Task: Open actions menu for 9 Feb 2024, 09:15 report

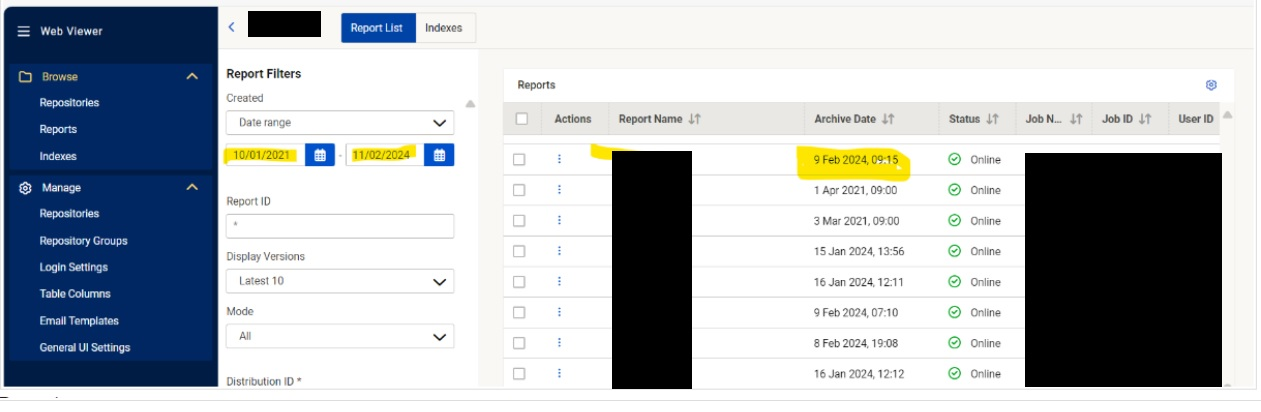Action: pyautogui.click(x=559, y=159)
